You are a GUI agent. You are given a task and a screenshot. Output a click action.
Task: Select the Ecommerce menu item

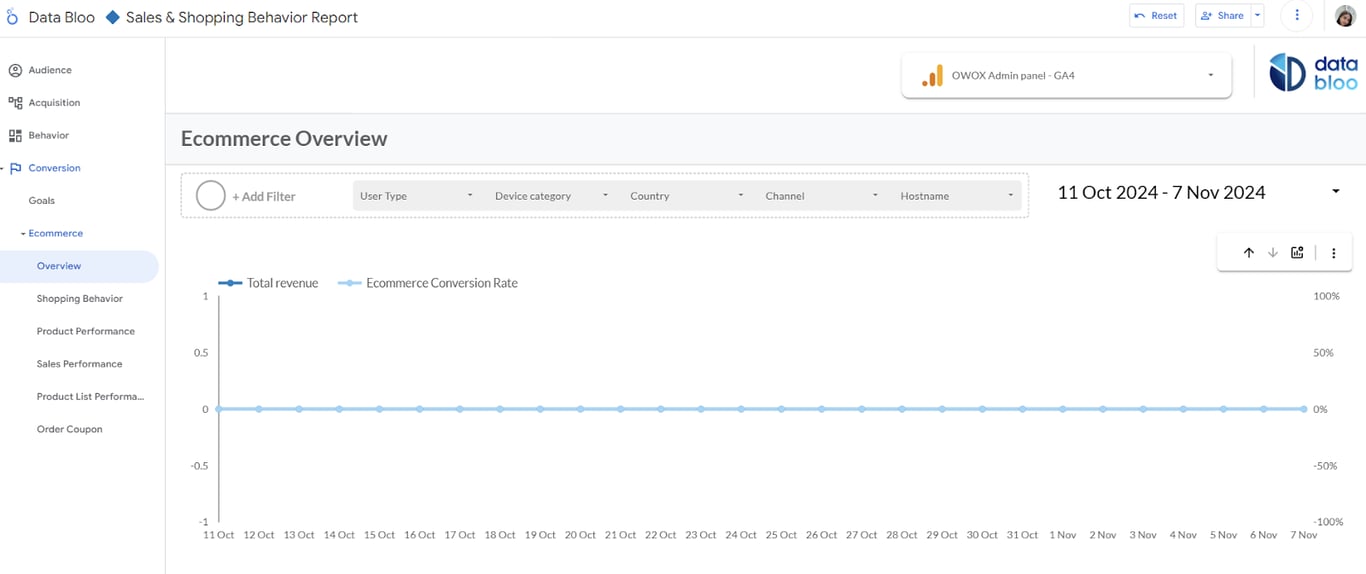pyautogui.click(x=56, y=233)
